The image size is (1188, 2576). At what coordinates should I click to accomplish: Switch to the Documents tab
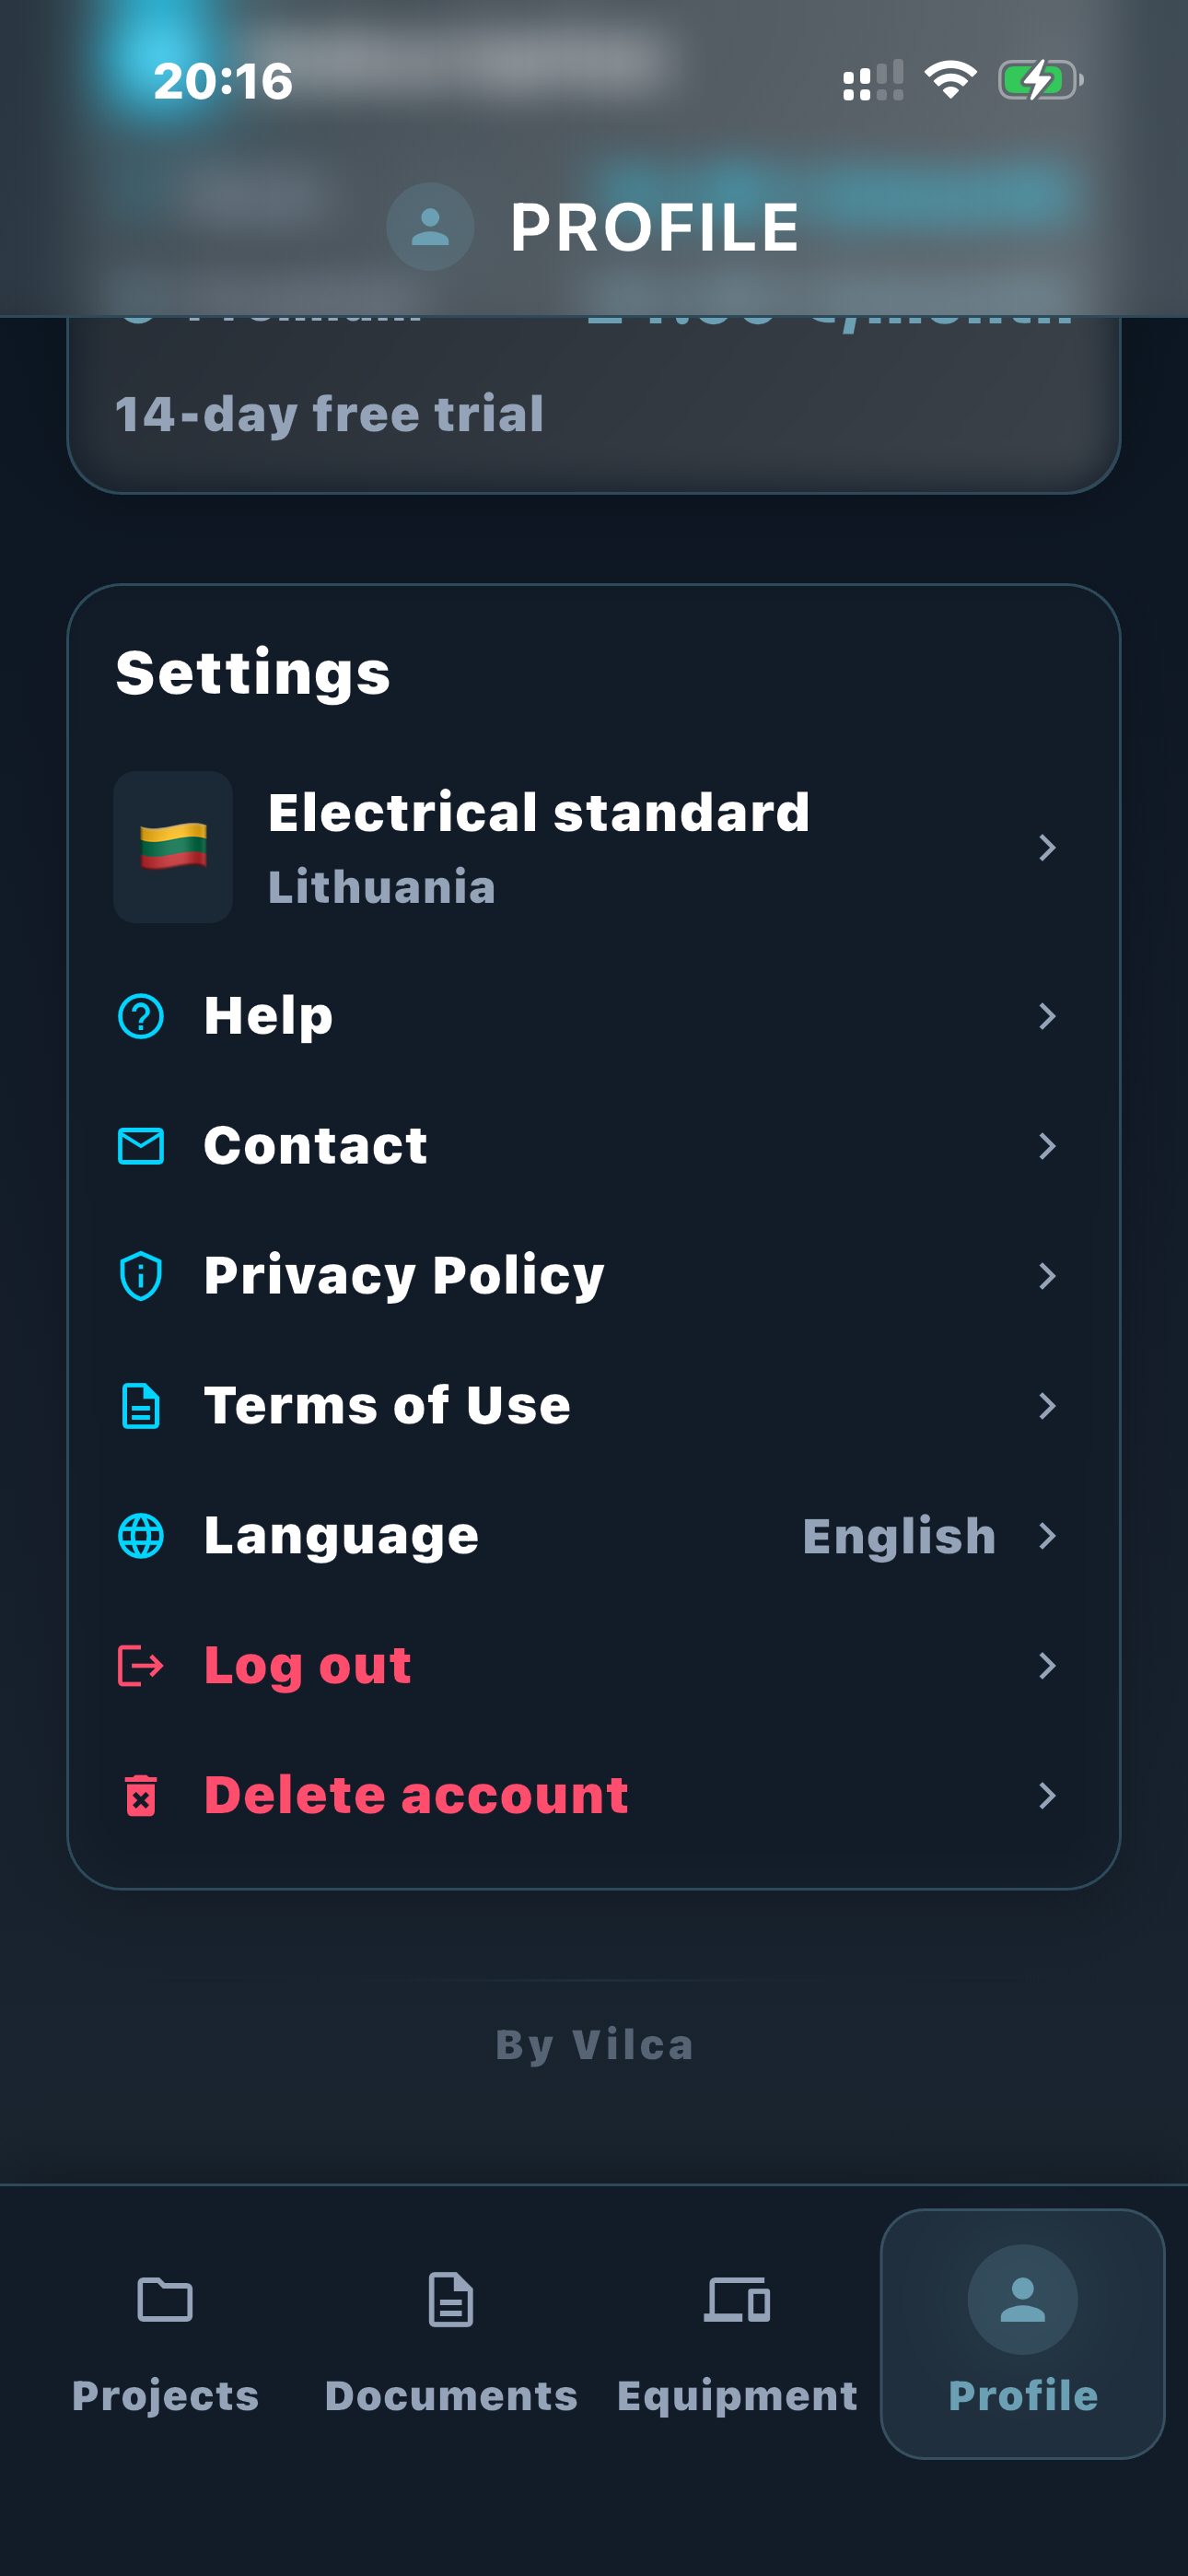click(x=451, y=2334)
